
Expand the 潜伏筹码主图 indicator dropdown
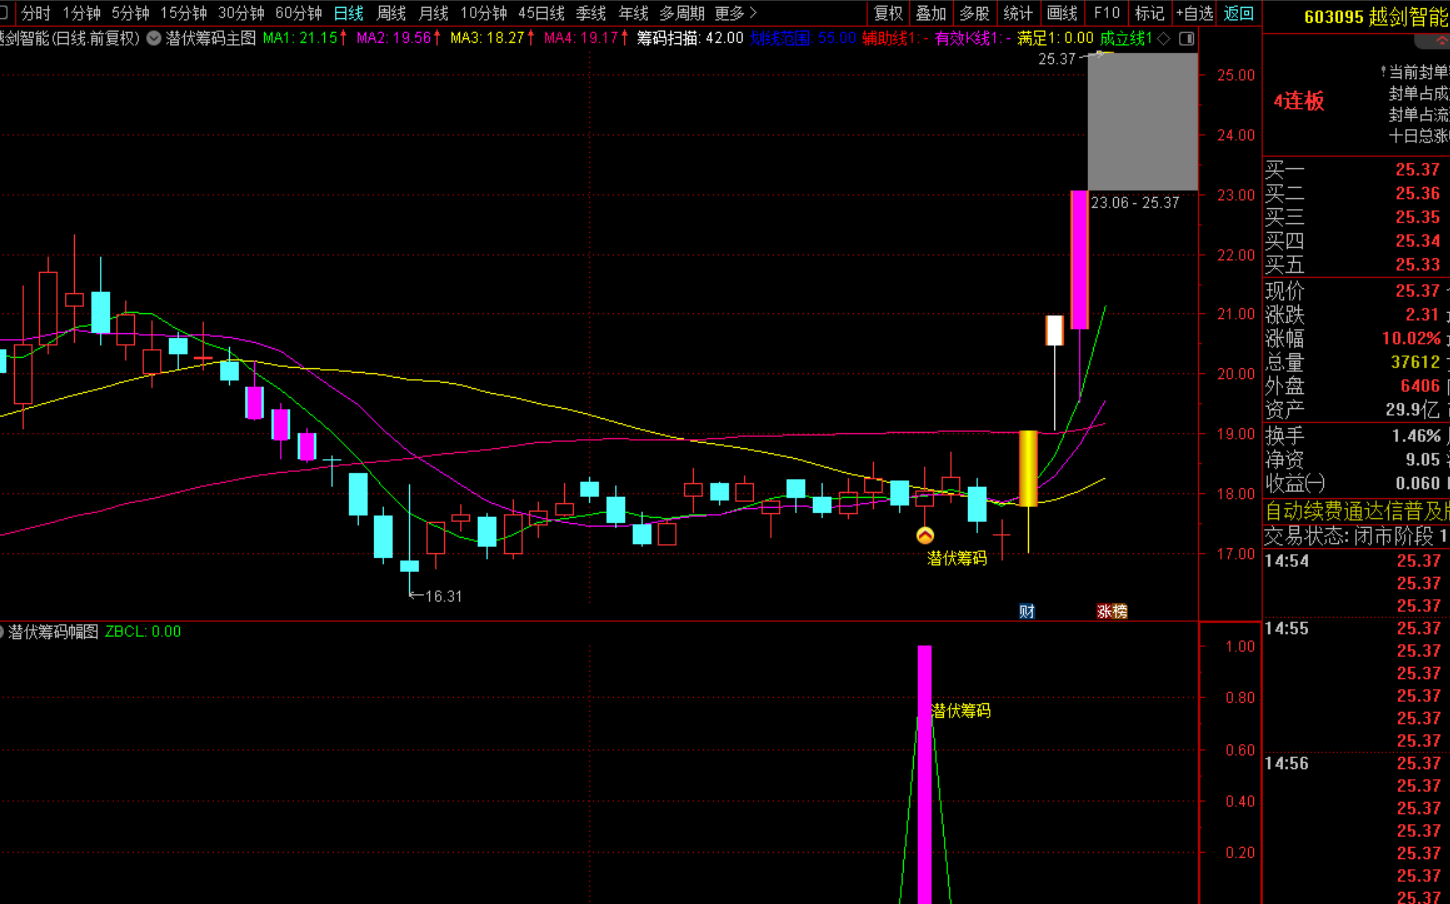pos(154,38)
